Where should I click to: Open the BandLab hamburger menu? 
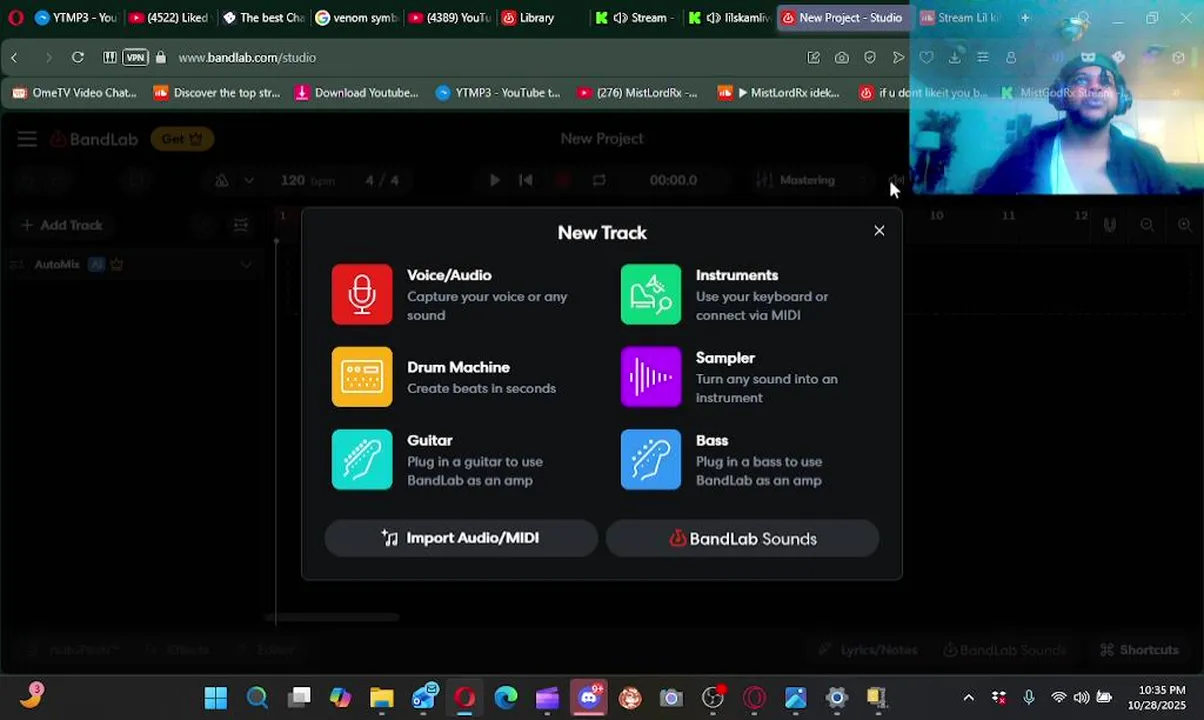point(27,139)
